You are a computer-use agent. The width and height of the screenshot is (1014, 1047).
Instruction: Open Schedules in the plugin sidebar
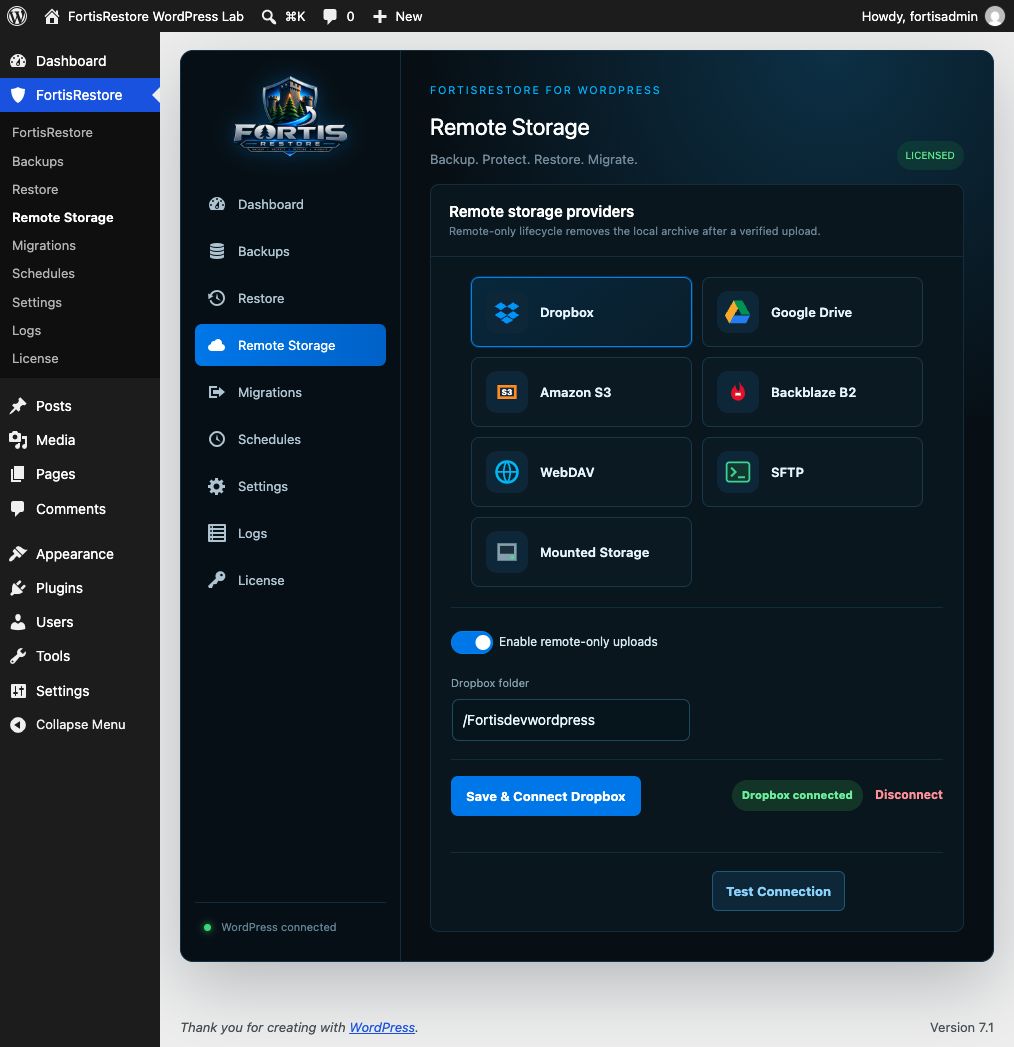[290, 439]
